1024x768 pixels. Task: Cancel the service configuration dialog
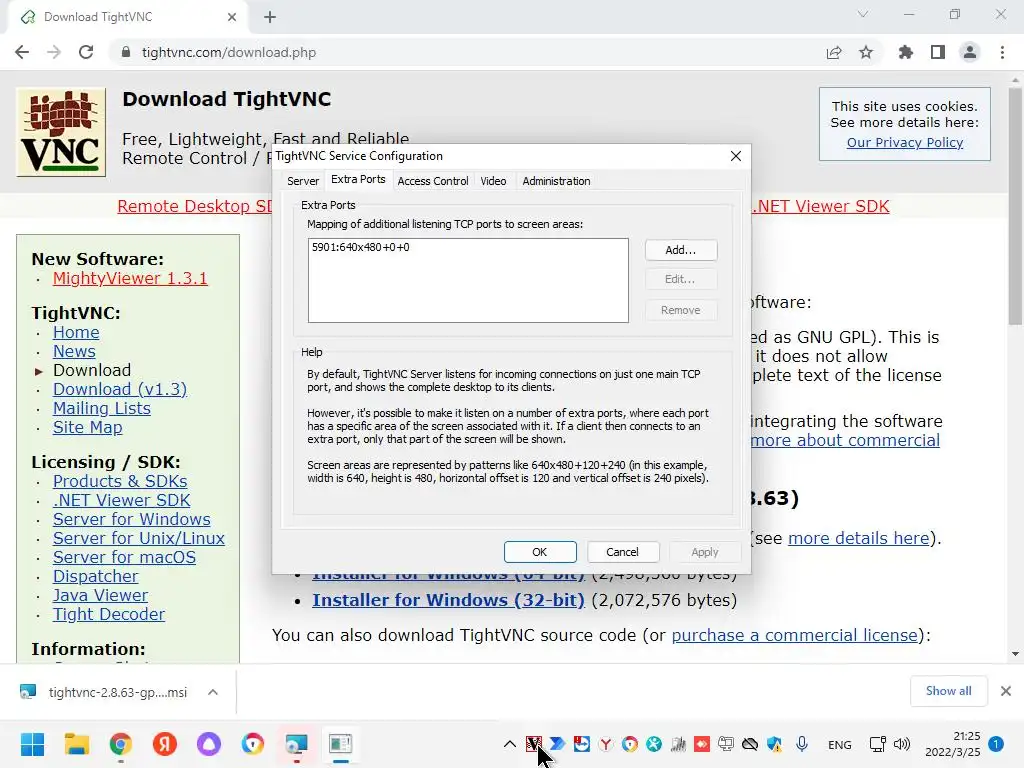click(x=622, y=552)
